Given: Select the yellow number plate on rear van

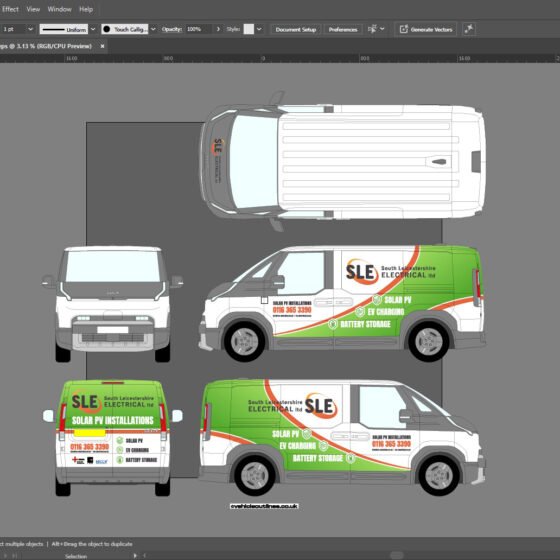Looking at the screenshot, I should click(90, 433).
